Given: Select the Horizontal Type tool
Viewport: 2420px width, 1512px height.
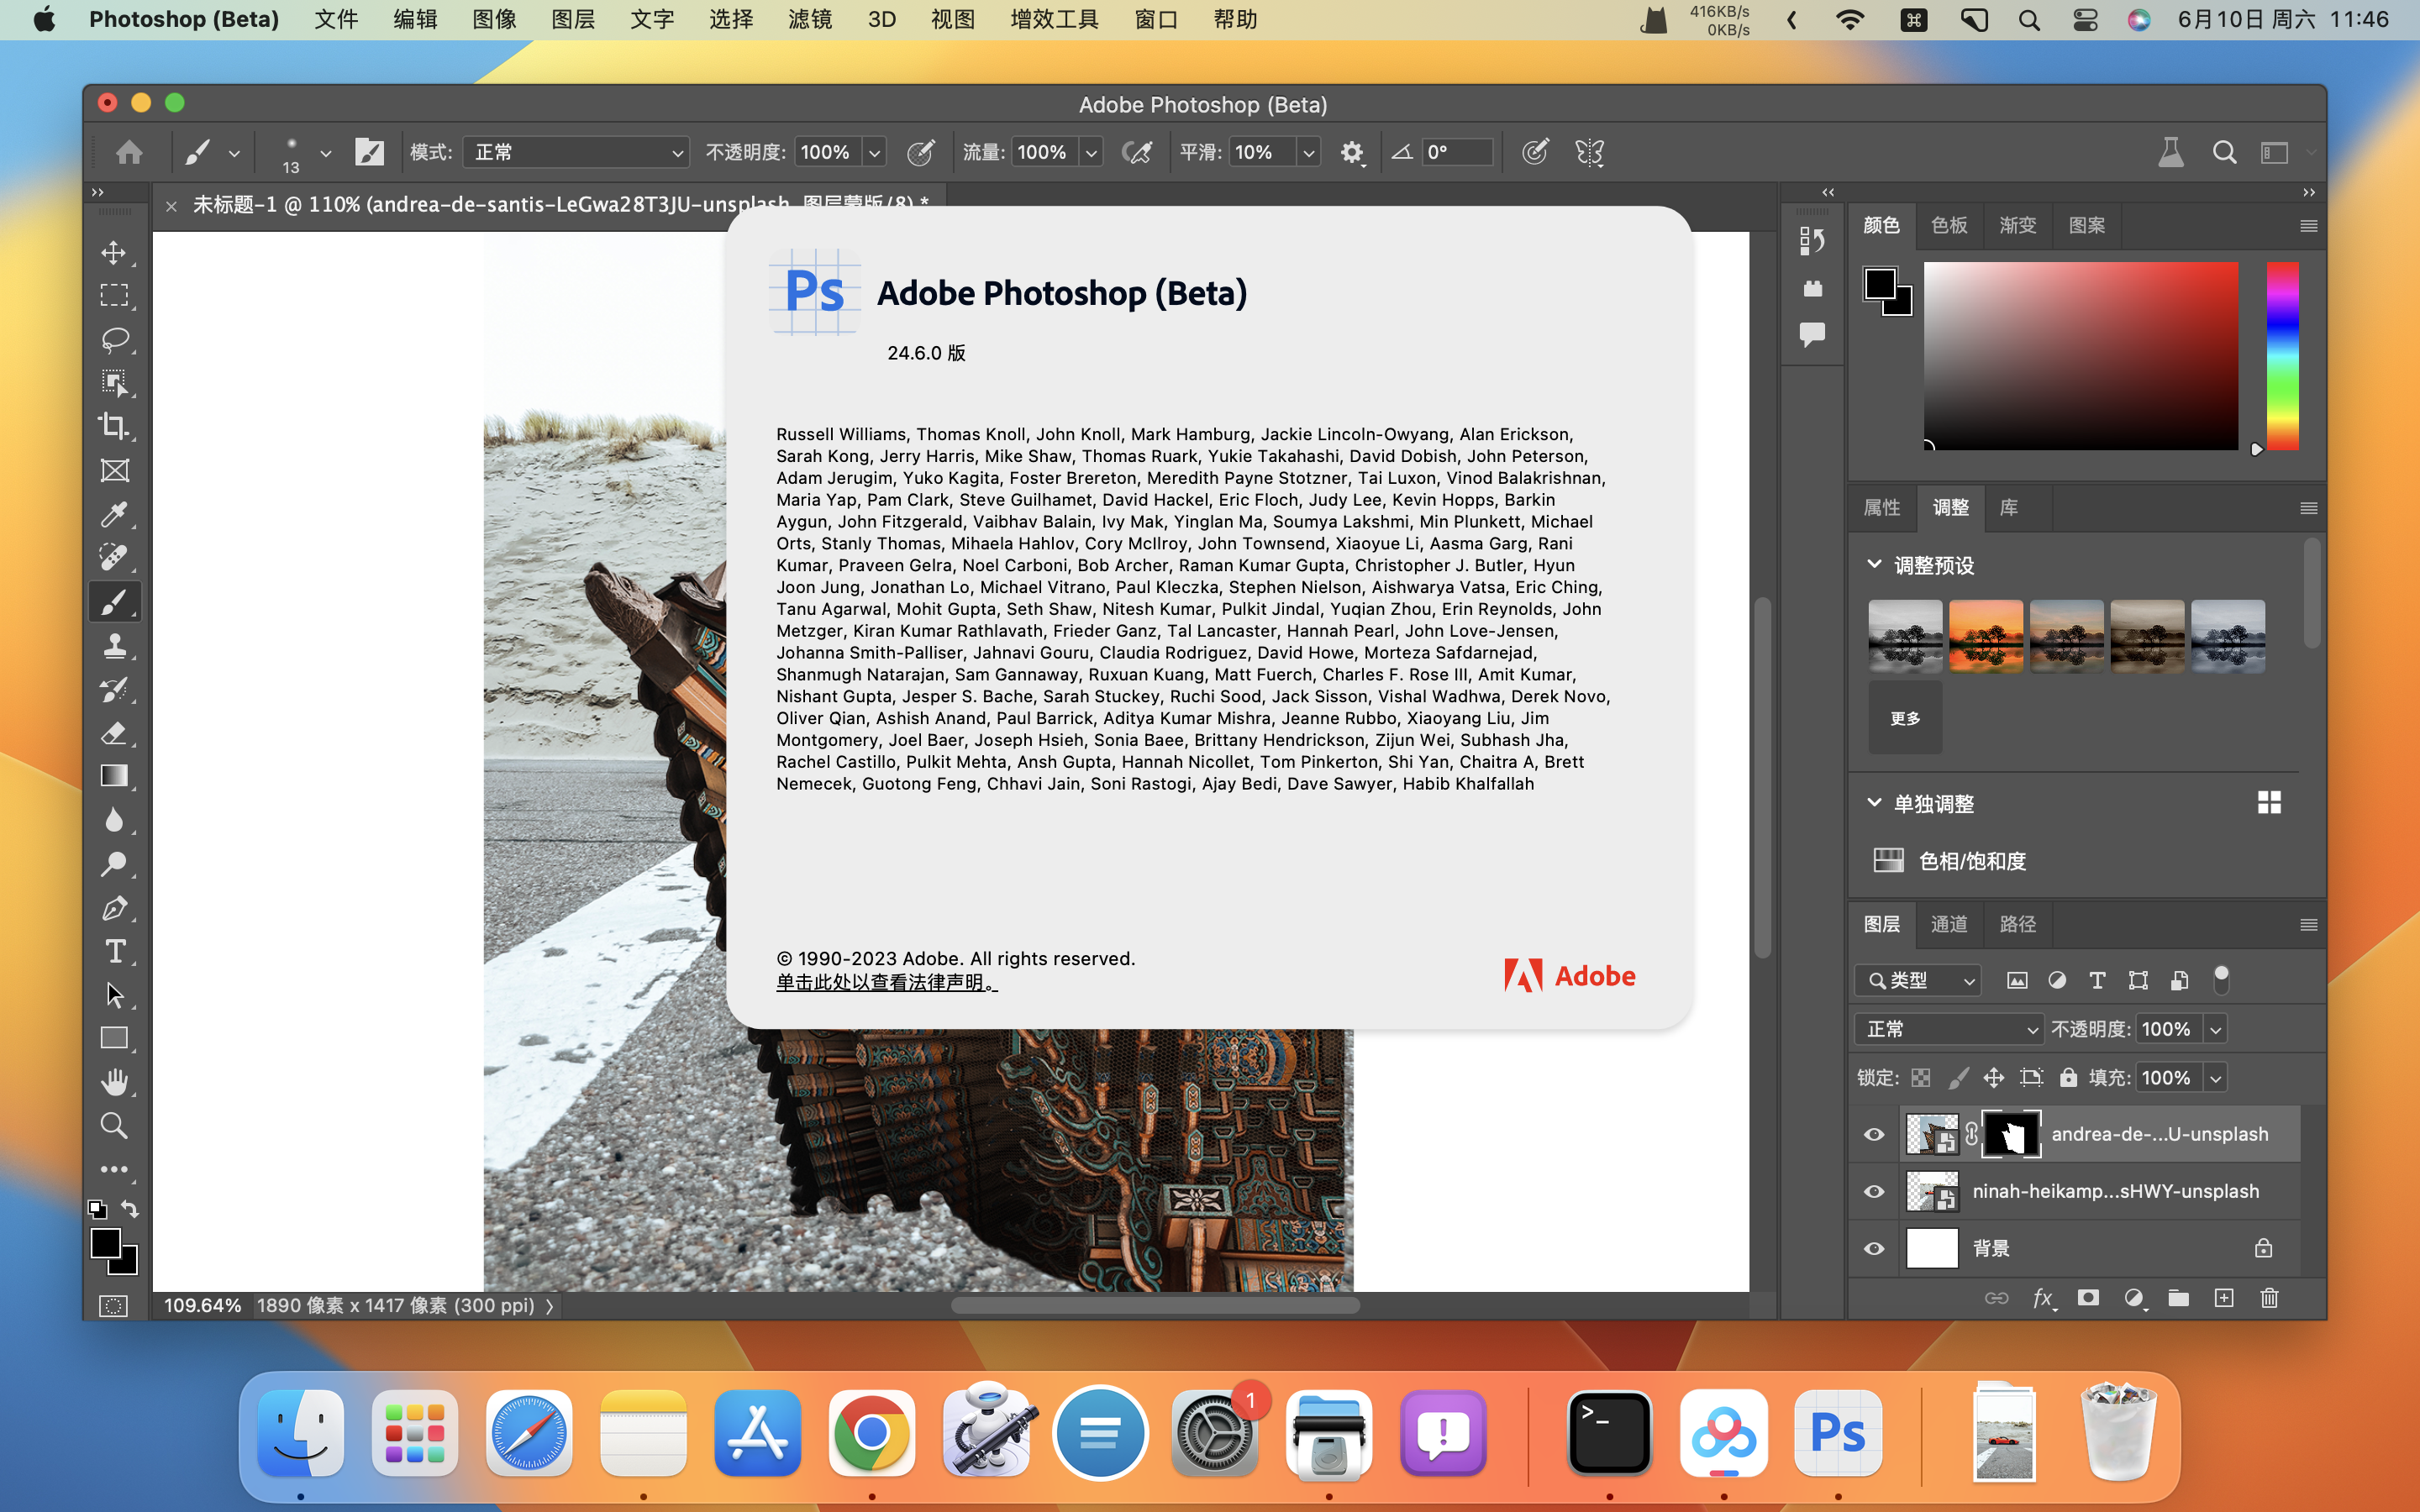Looking at the screenshot, I should (x=114, y=951).
